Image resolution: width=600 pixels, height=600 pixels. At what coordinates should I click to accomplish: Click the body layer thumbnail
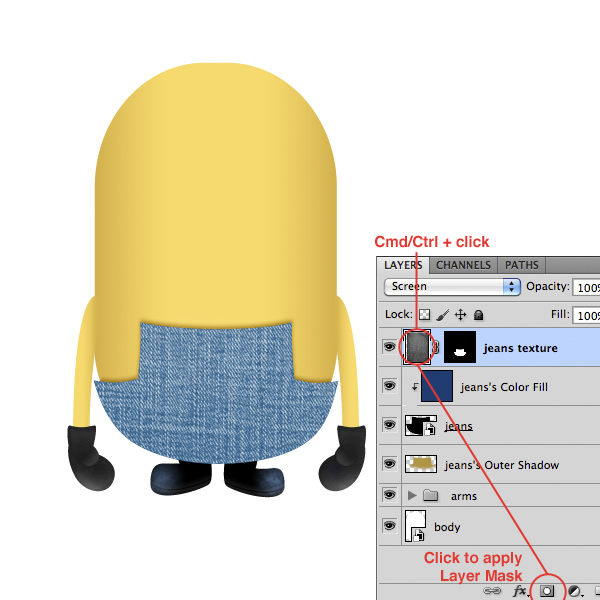[416, 526]
